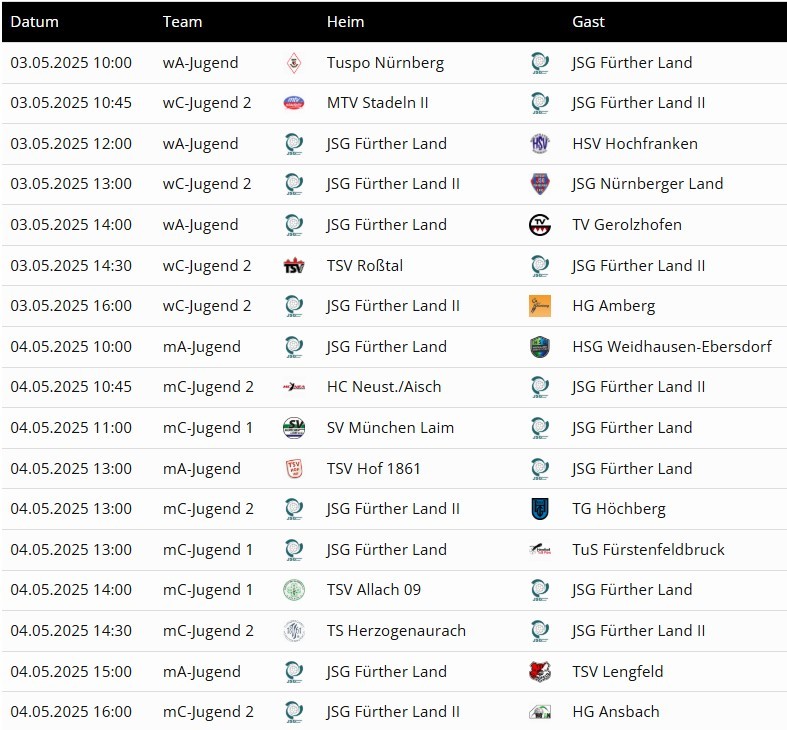
Task: Click the Datum column header
Action: tap(34, 22)
